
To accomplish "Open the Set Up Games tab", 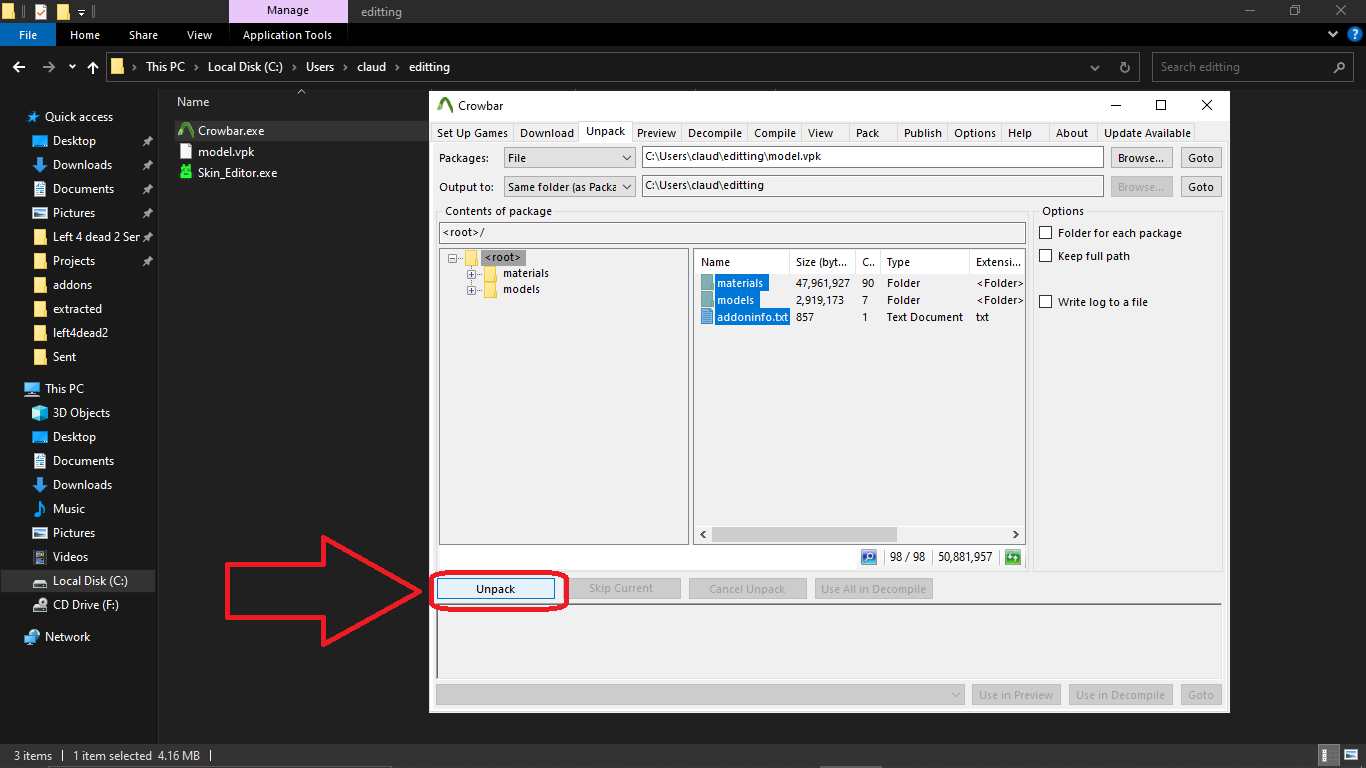I will click(473, 133).
